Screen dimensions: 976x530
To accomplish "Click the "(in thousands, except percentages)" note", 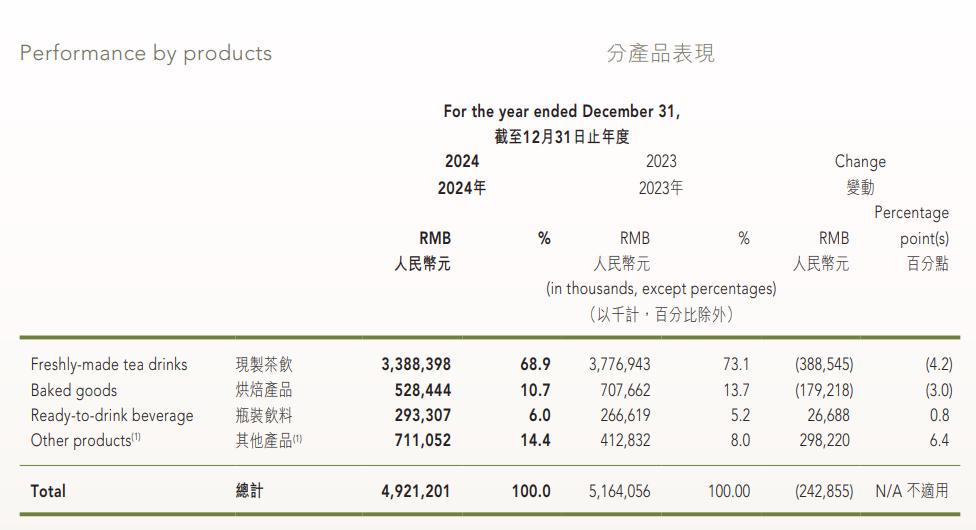I will (661, 288).
